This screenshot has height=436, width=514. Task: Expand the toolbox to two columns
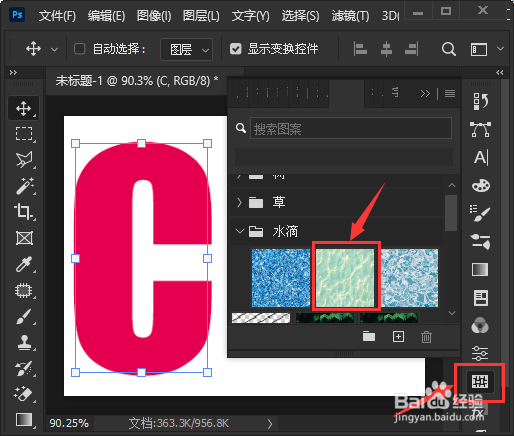tap(13, 73)
